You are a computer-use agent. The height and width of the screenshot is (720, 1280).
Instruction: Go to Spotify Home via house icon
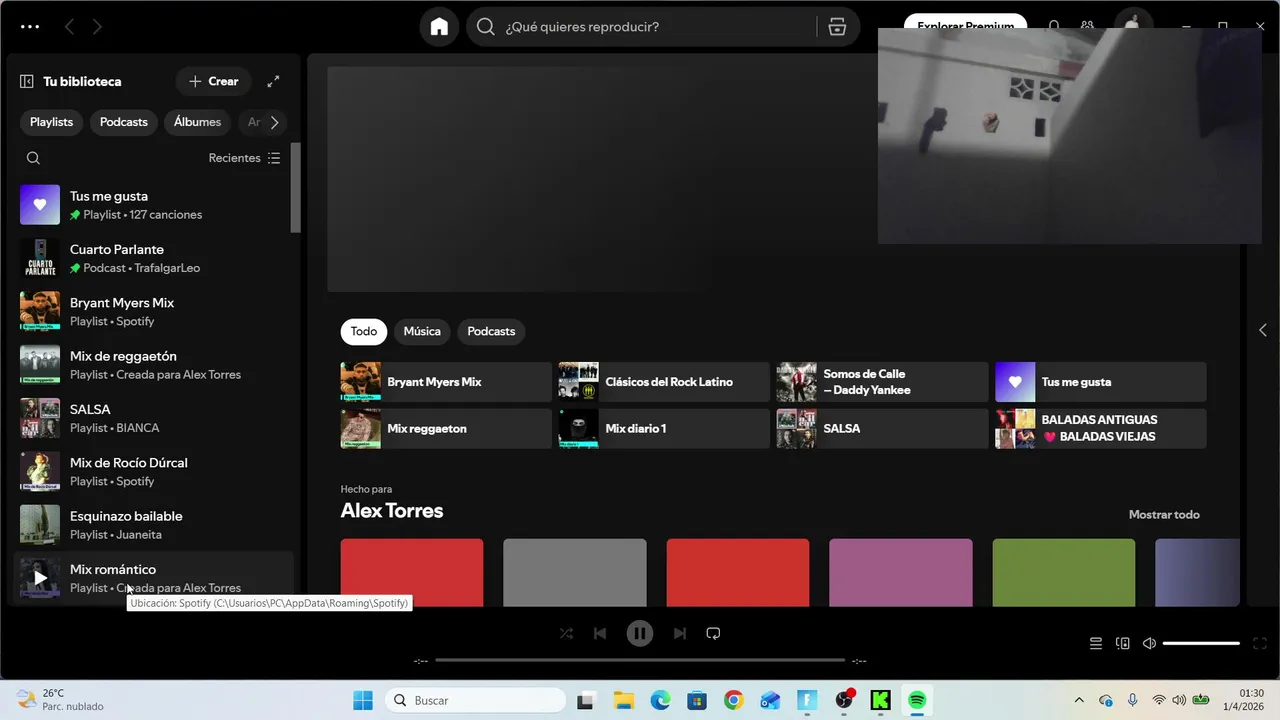pos(439,27)
